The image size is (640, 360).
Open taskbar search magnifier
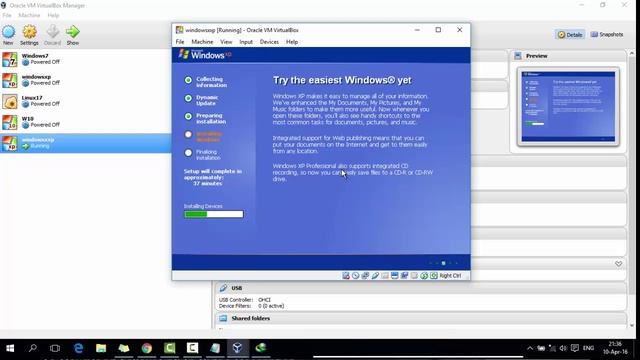click(x=33, y=348)
